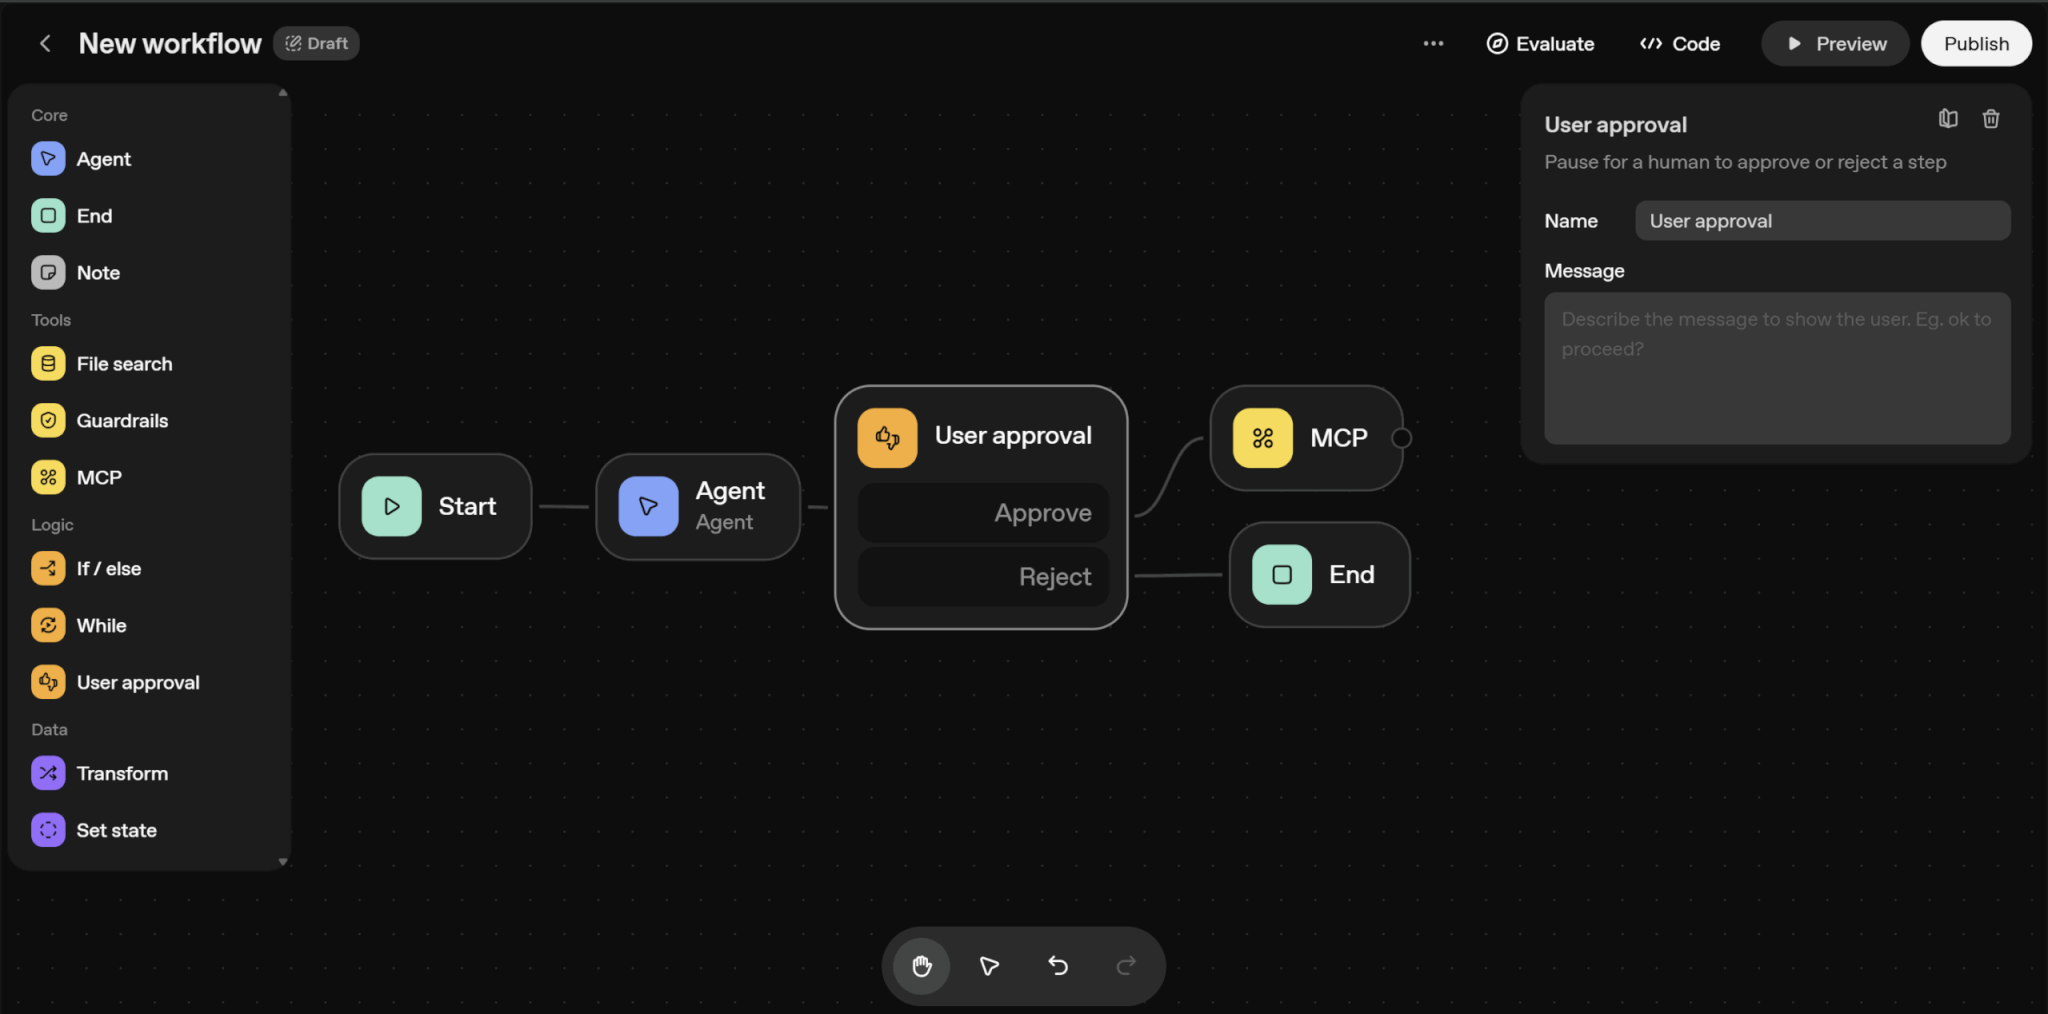Click the Guardrails icon in sidebar
The width and height of the screenshot is (2048, 1014).
[48, 421]
